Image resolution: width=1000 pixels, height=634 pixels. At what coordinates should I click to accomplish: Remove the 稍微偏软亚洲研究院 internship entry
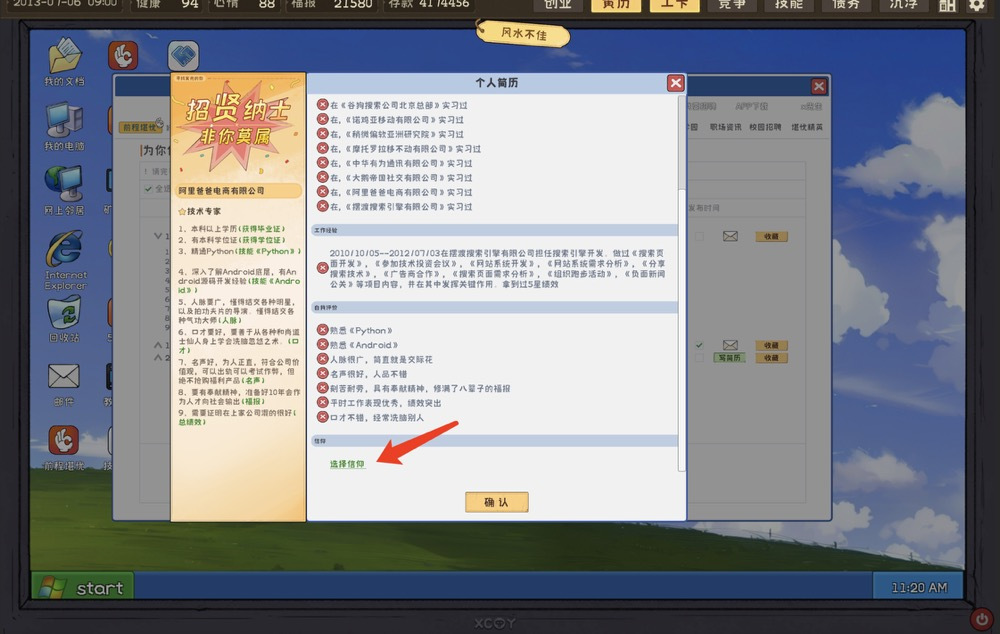(x=323, y=134)
